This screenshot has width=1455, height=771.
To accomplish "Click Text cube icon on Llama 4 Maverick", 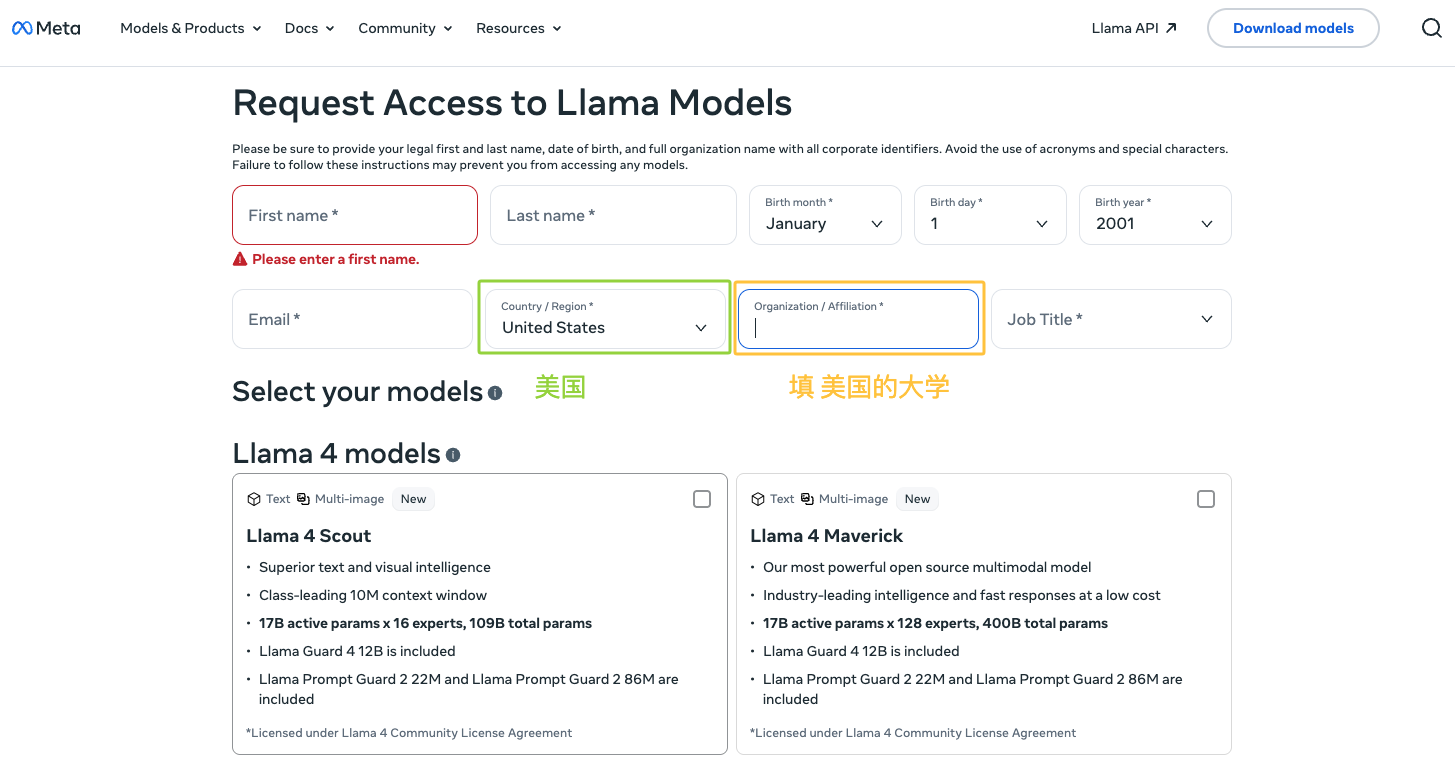I will (x=758, y=499).
